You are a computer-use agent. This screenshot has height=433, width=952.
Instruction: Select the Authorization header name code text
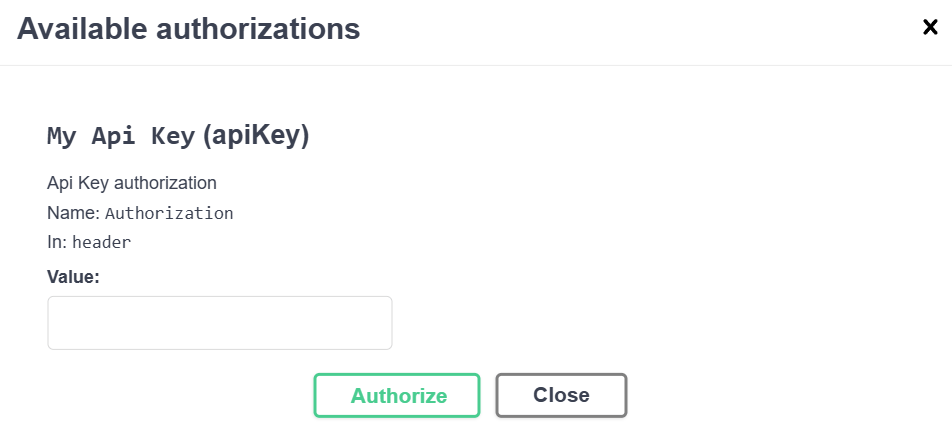pos(169,213)
